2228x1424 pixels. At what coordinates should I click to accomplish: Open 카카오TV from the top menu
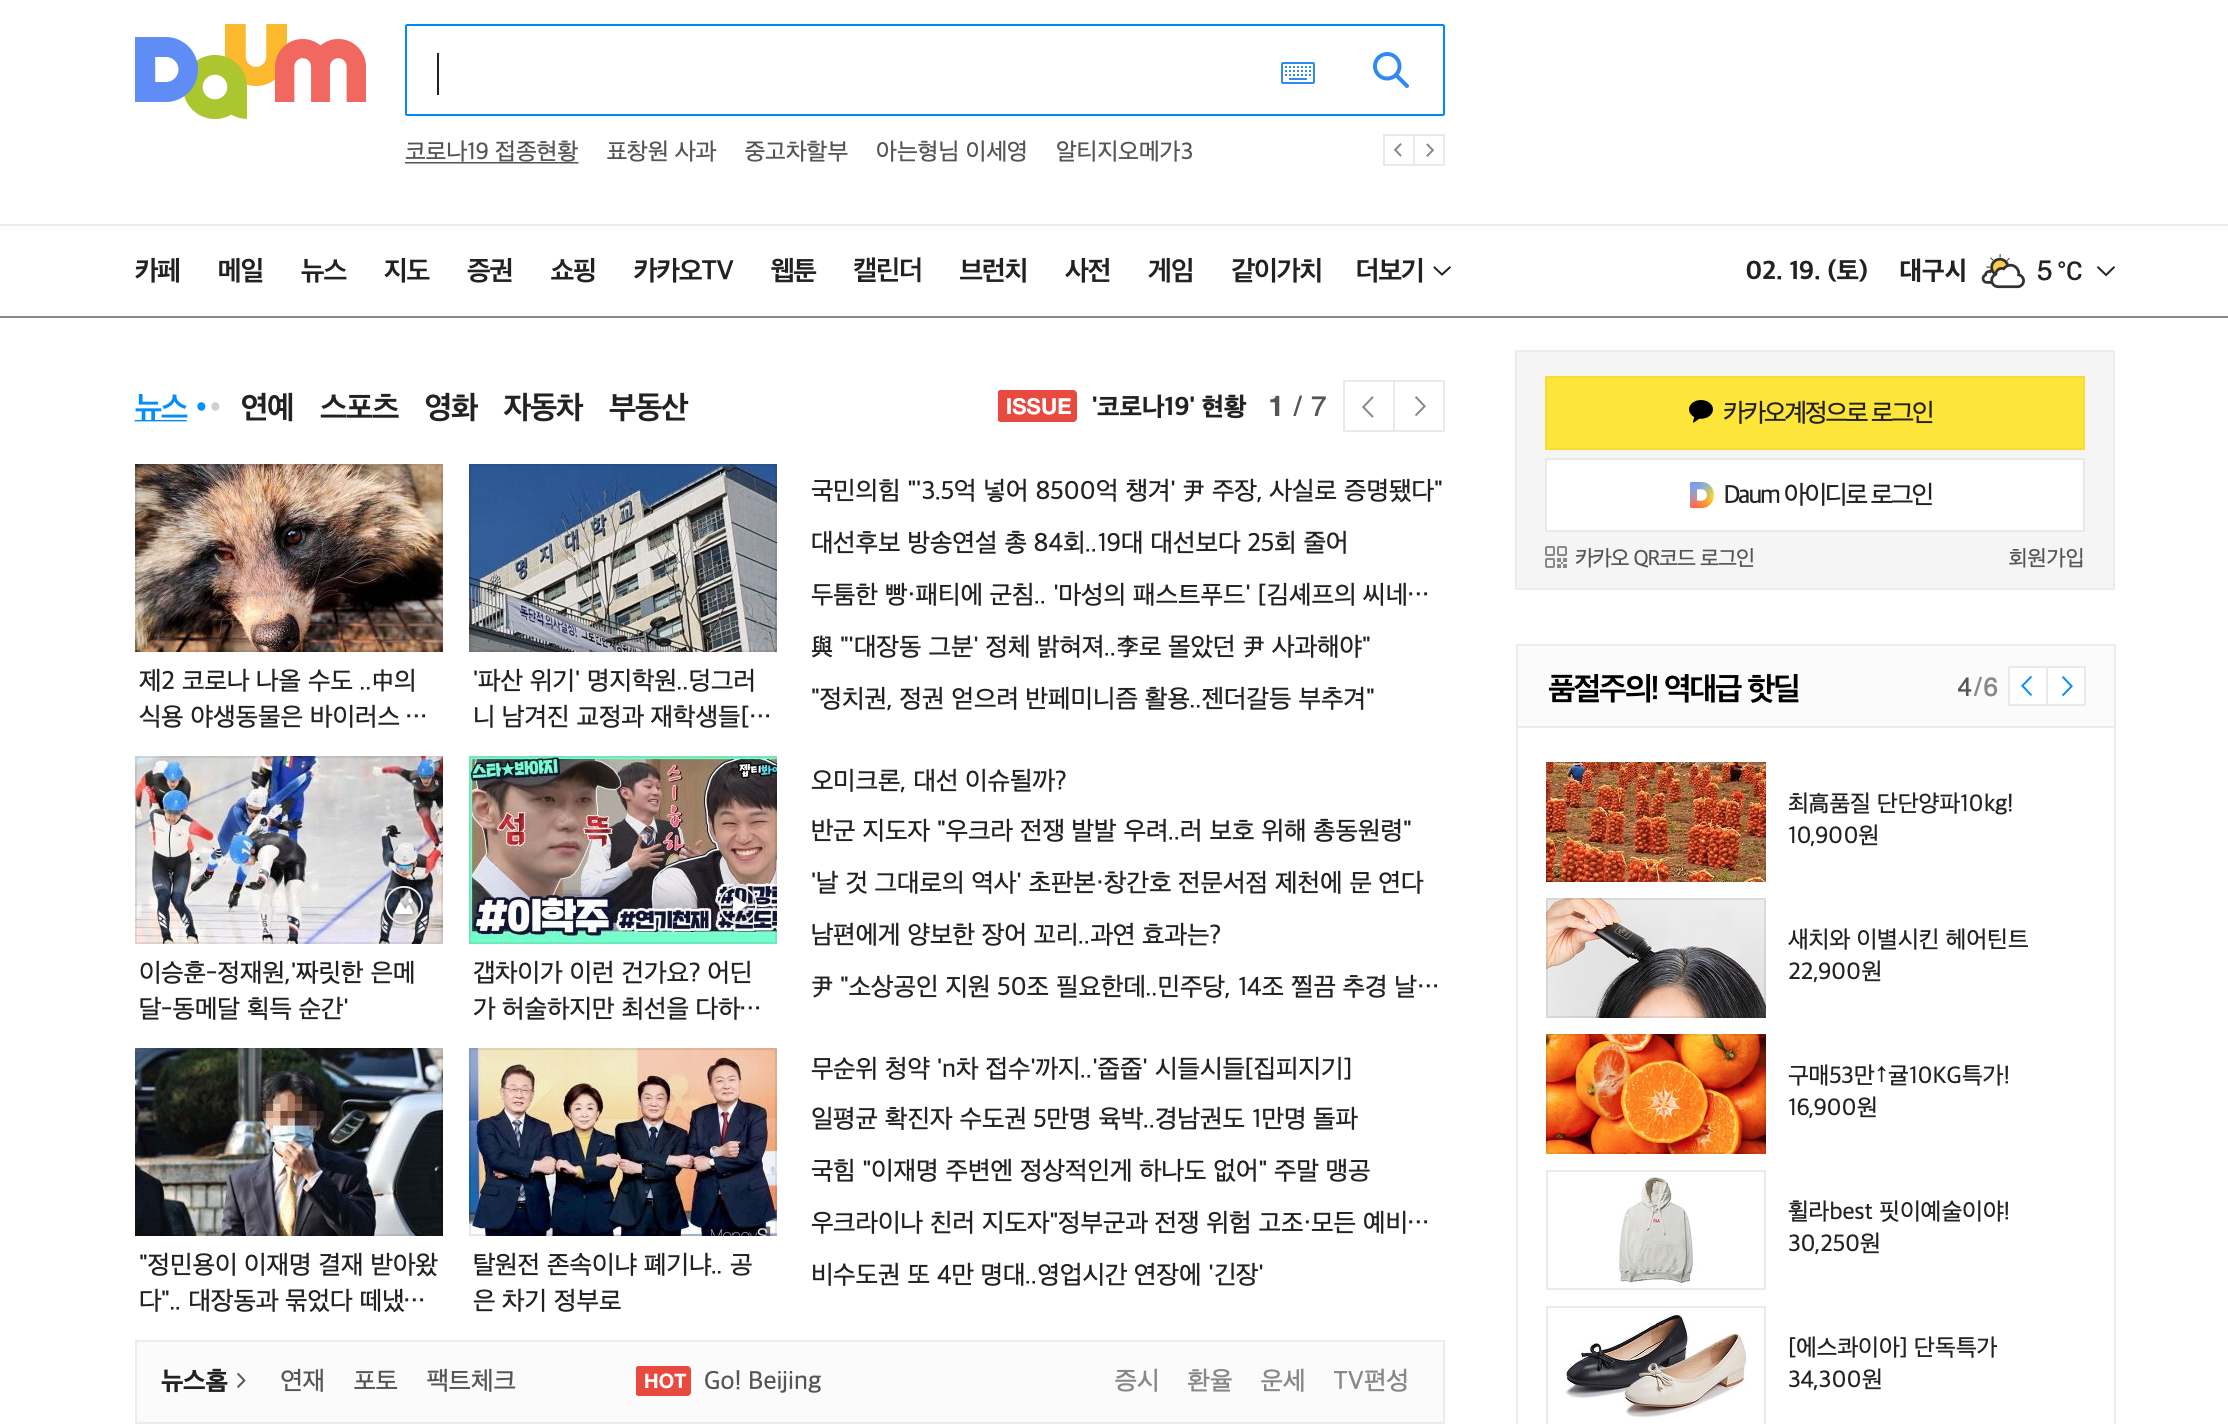click(x=683, y=270)
